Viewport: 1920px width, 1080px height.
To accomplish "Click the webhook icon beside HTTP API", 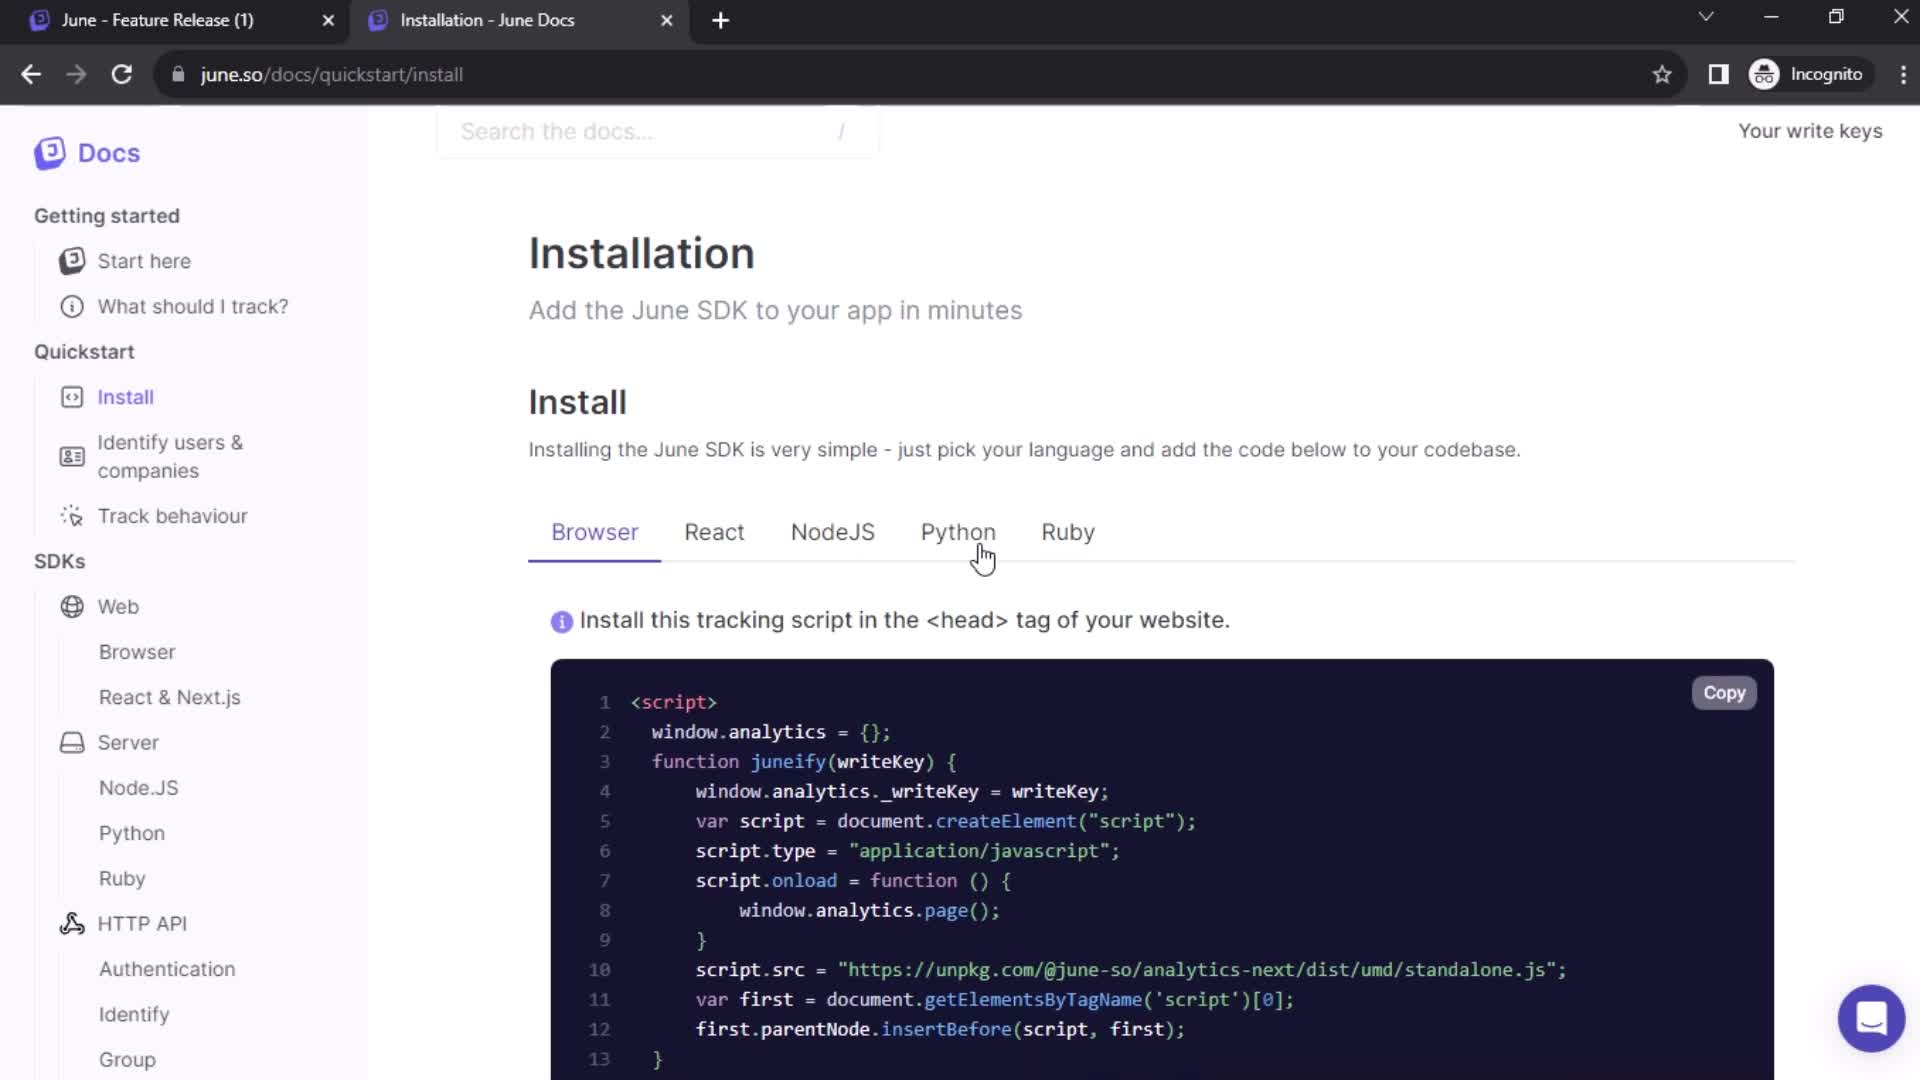I will point(72,924).
